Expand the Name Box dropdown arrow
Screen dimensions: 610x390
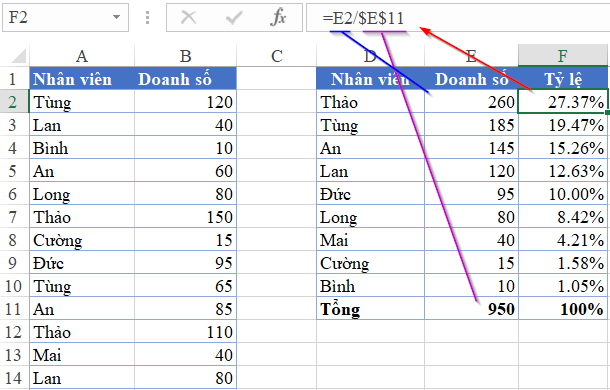coord(116,17)
